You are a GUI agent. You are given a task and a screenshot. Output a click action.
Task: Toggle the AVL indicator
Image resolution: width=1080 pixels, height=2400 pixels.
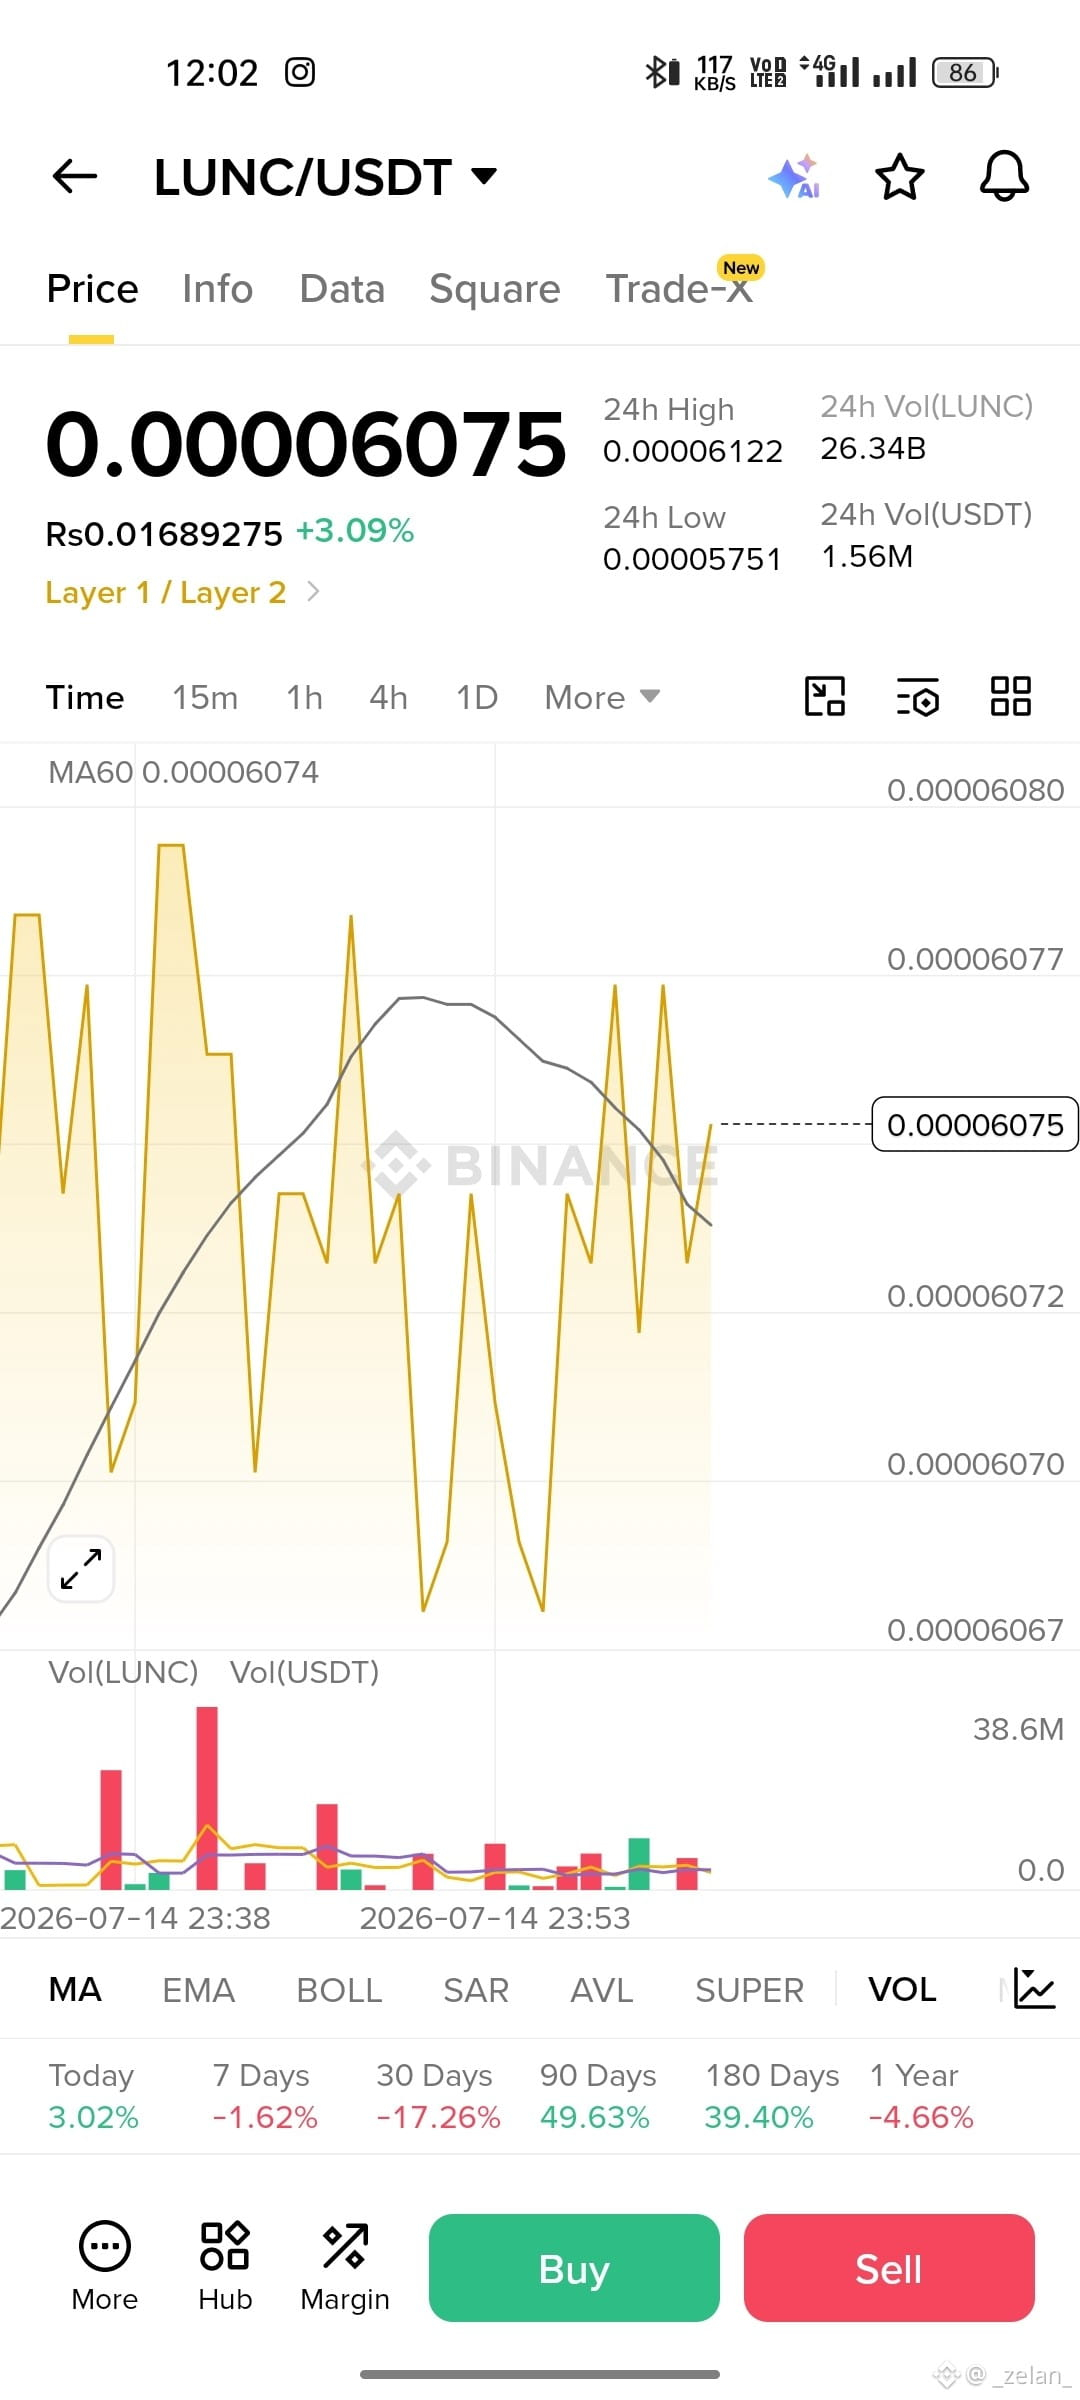coord(602,1989)
